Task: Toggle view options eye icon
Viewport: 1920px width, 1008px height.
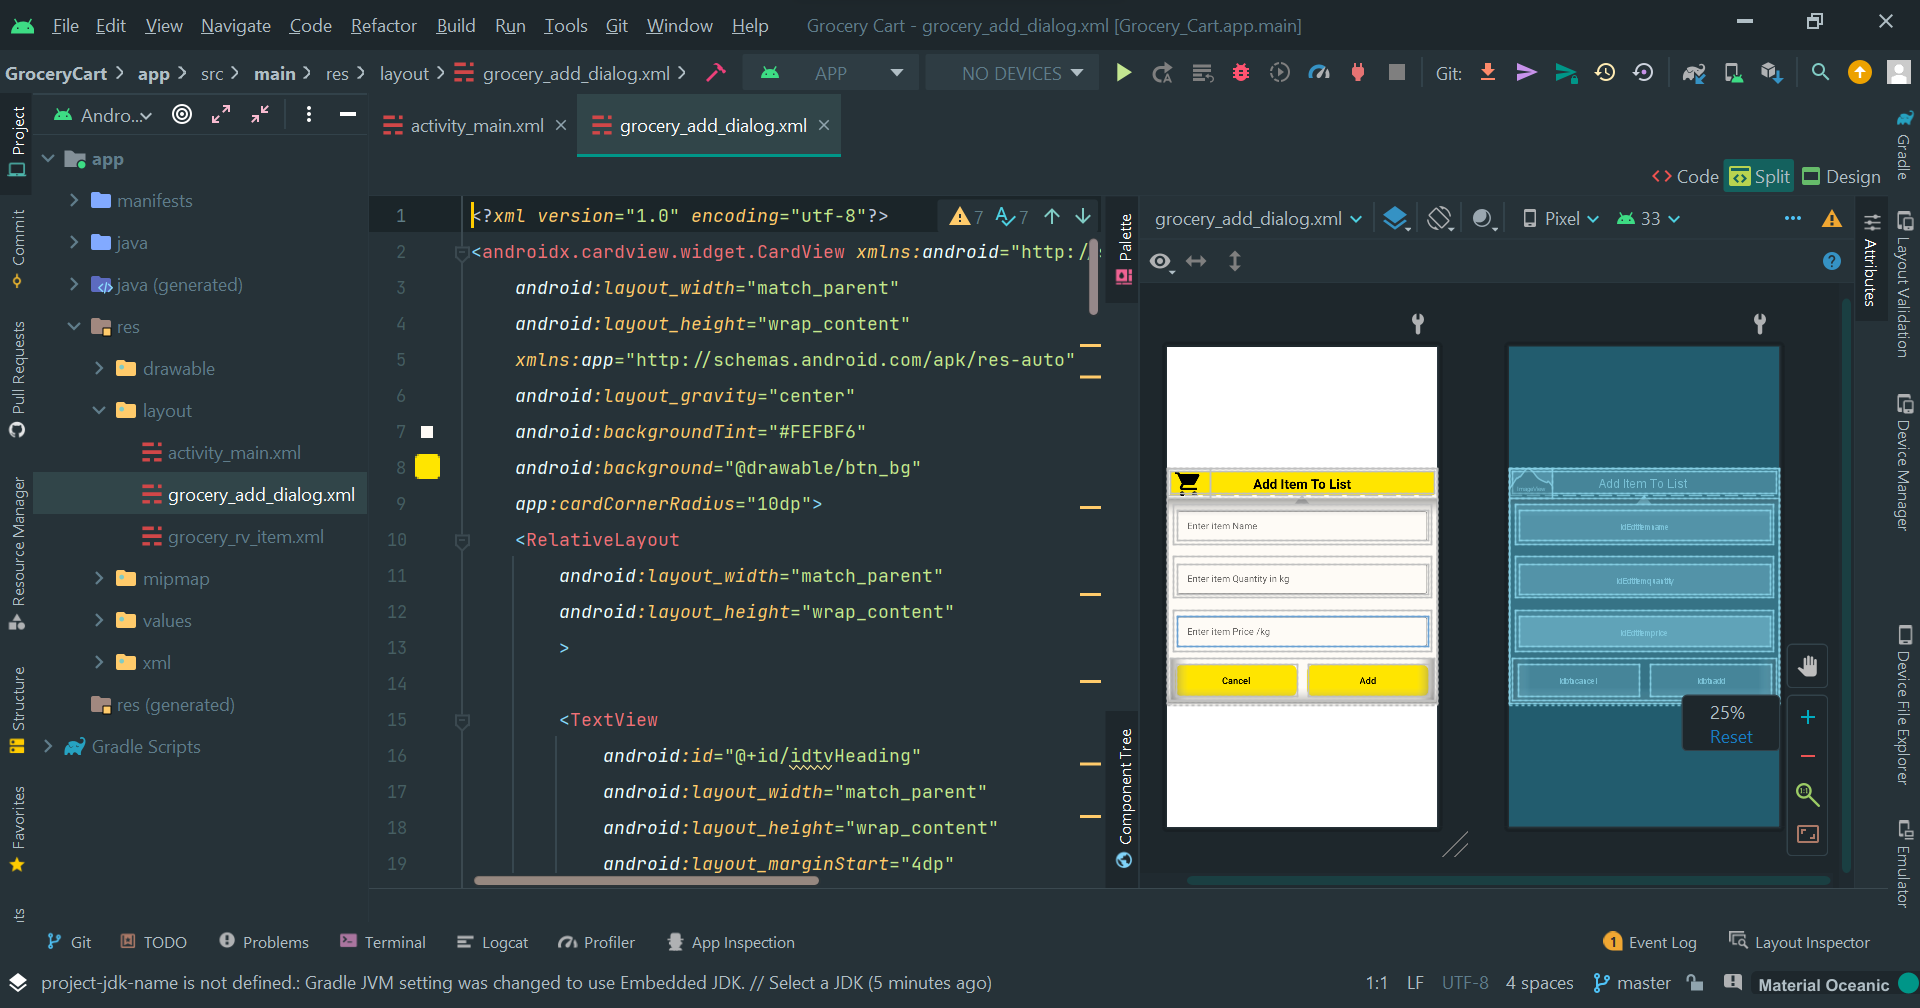Action: tap(1160, 261)
